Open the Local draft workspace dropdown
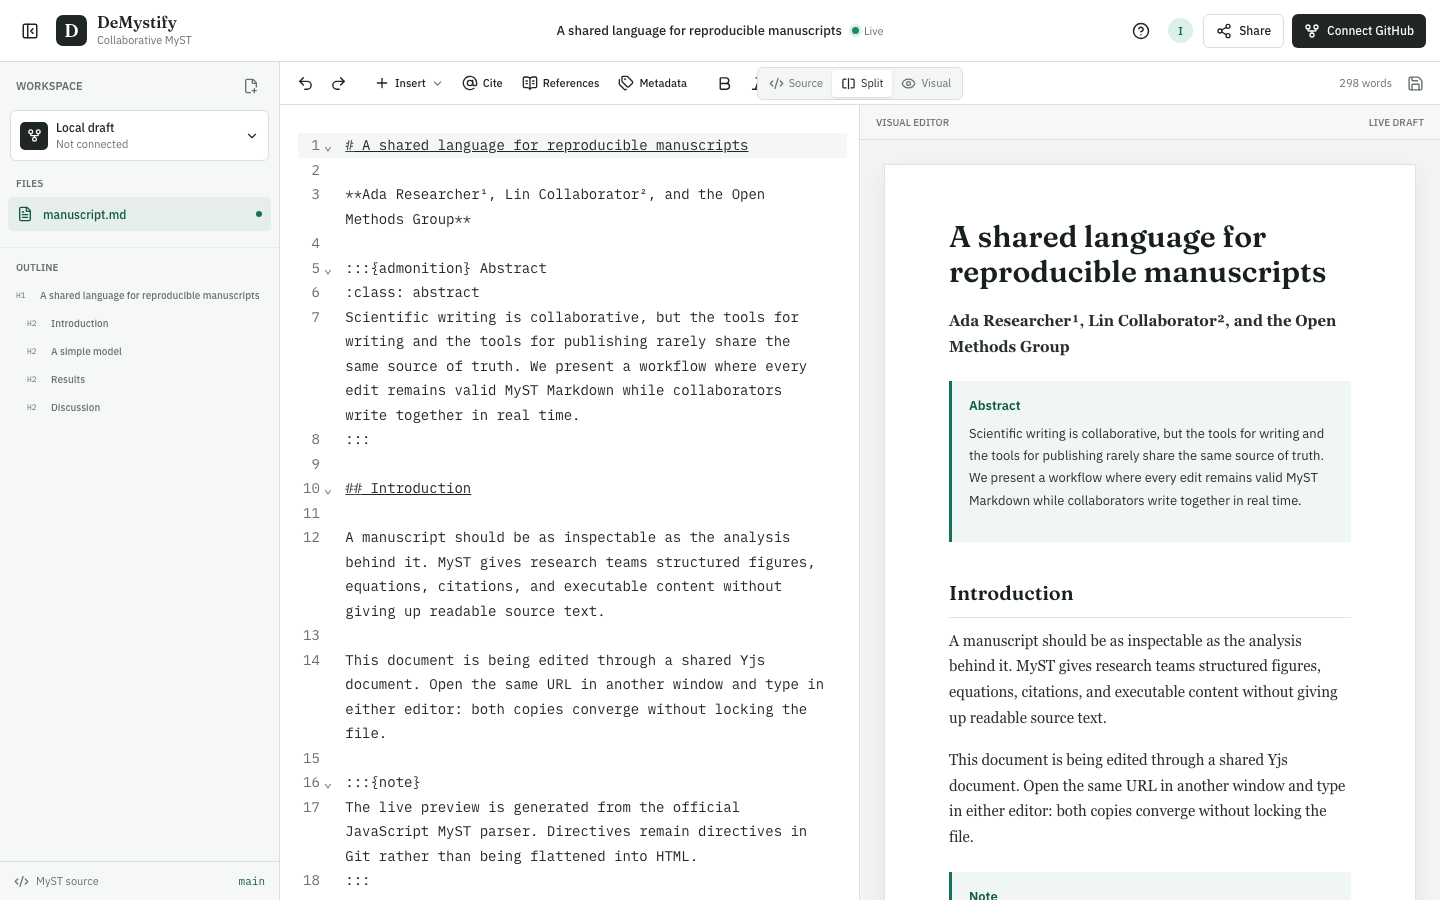The width and height of the screenshot is (1440, 900). coord(139,135)
